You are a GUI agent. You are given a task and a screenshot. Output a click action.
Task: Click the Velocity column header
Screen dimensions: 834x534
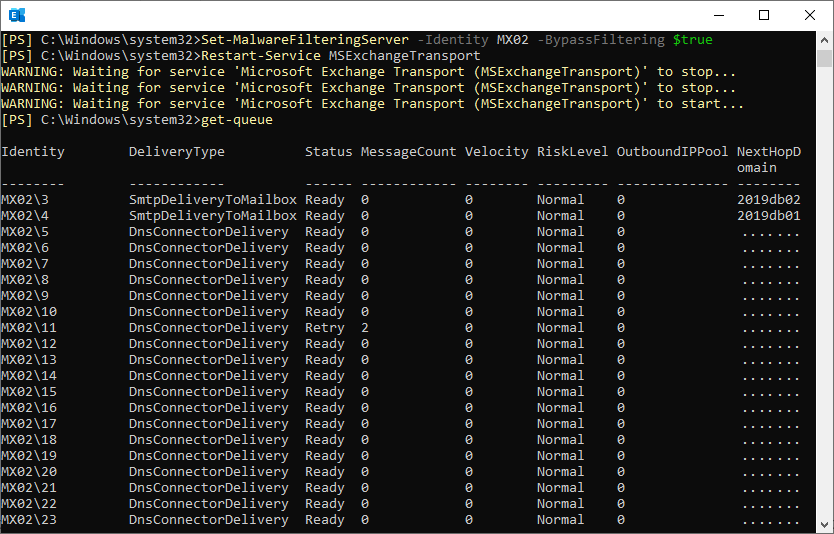coord(496,152)
